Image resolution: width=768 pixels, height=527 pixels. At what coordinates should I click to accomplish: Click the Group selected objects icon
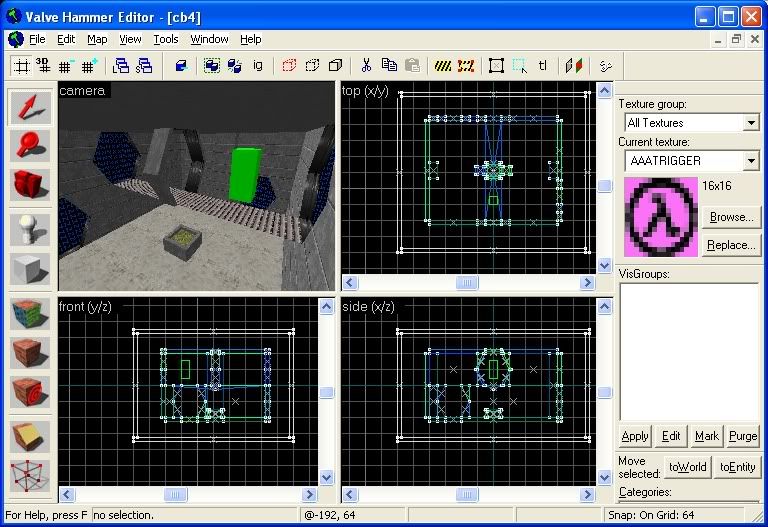[212, 66]
